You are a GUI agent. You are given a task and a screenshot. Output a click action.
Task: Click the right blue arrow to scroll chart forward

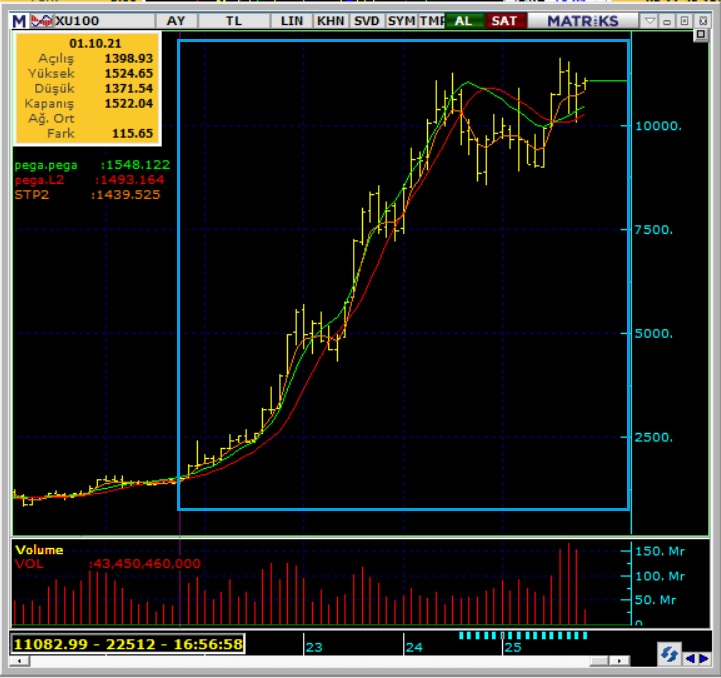[x=703, y=657]
